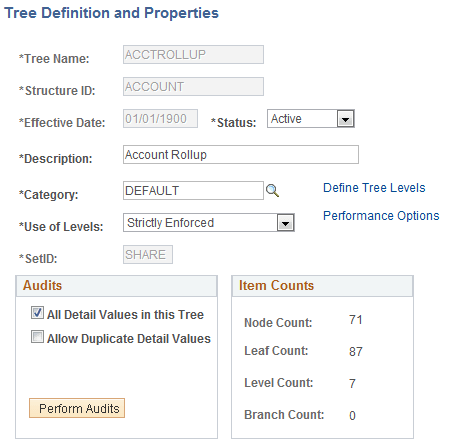Click the Item Counts group header

click(x=322, y=286)
